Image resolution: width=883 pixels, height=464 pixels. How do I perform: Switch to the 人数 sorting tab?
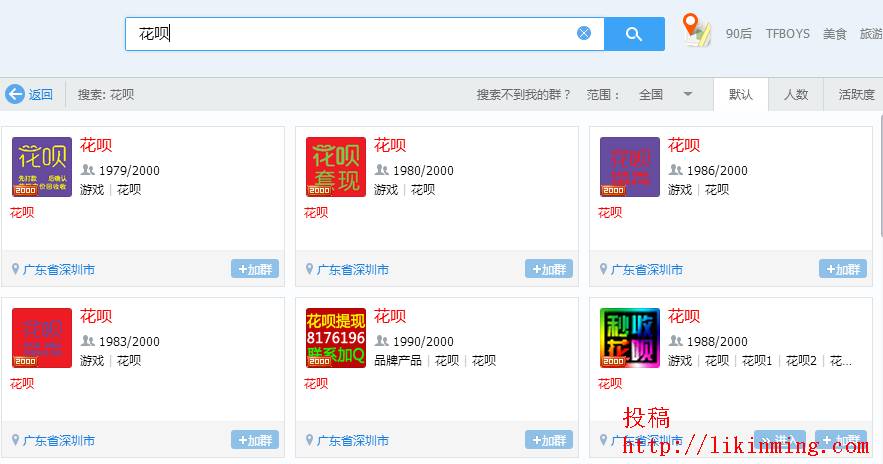[796, 94]
